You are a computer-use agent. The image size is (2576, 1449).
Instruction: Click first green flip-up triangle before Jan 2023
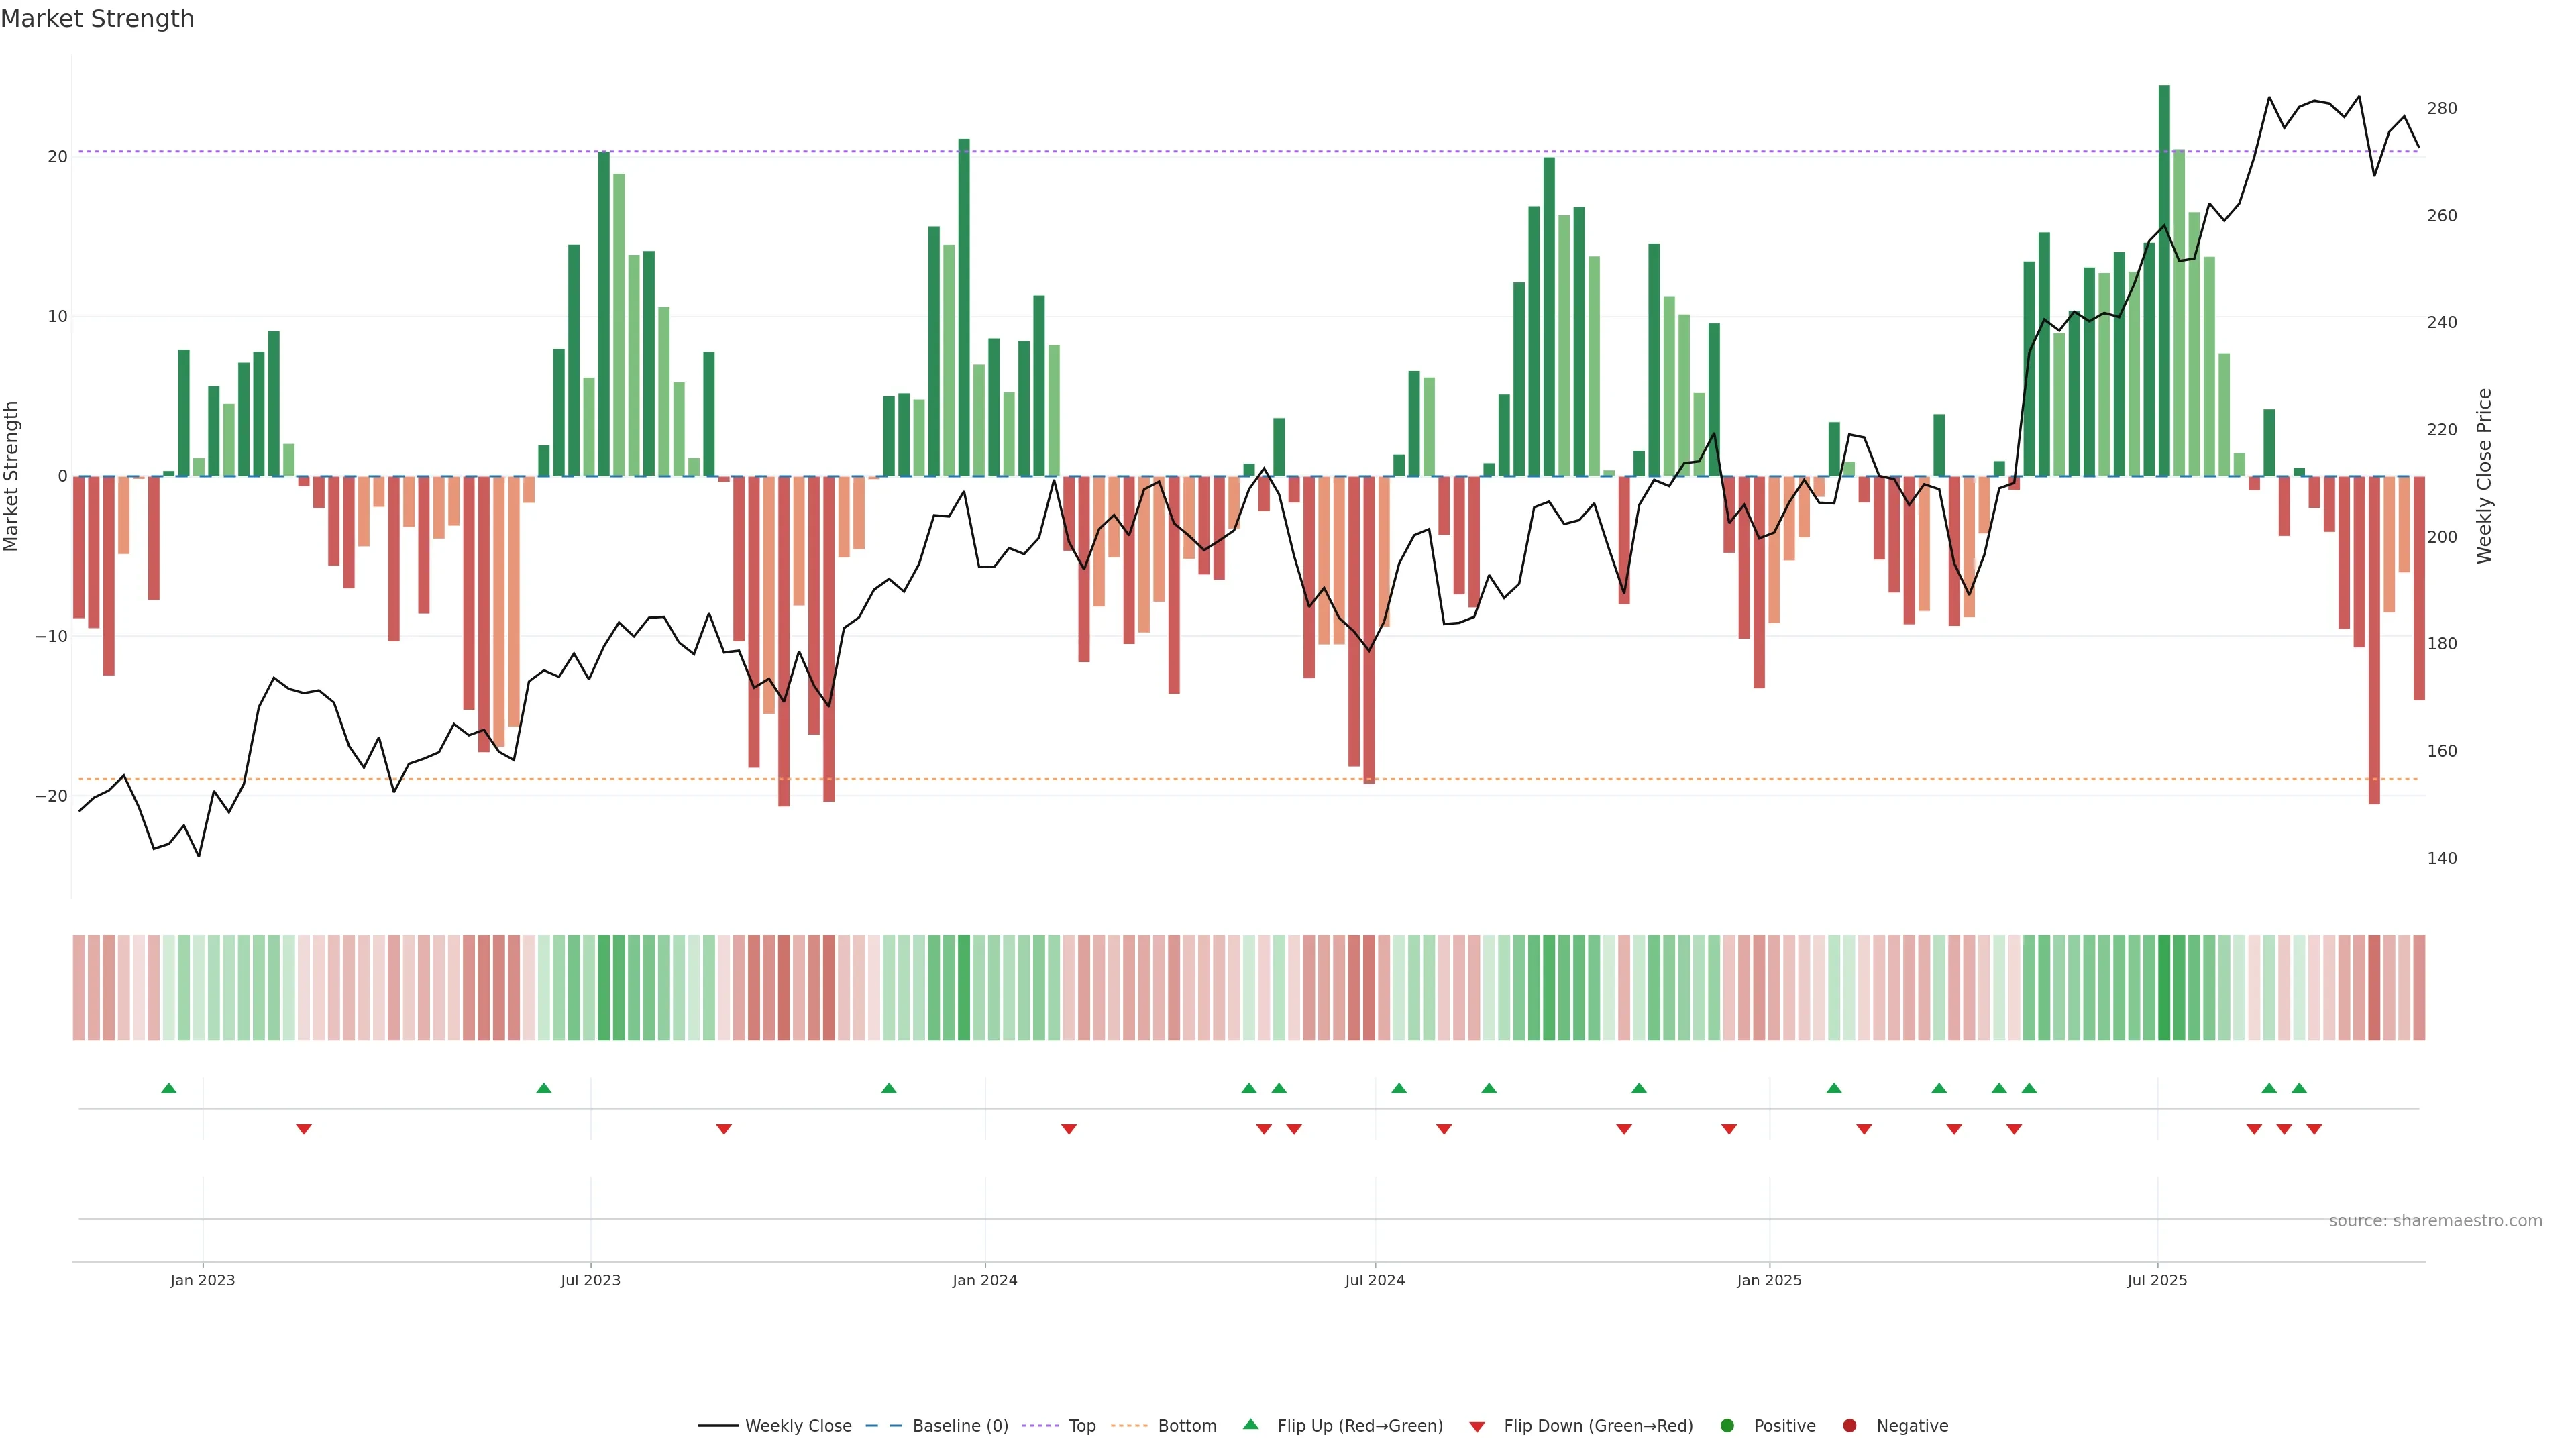coord(169,1088)
